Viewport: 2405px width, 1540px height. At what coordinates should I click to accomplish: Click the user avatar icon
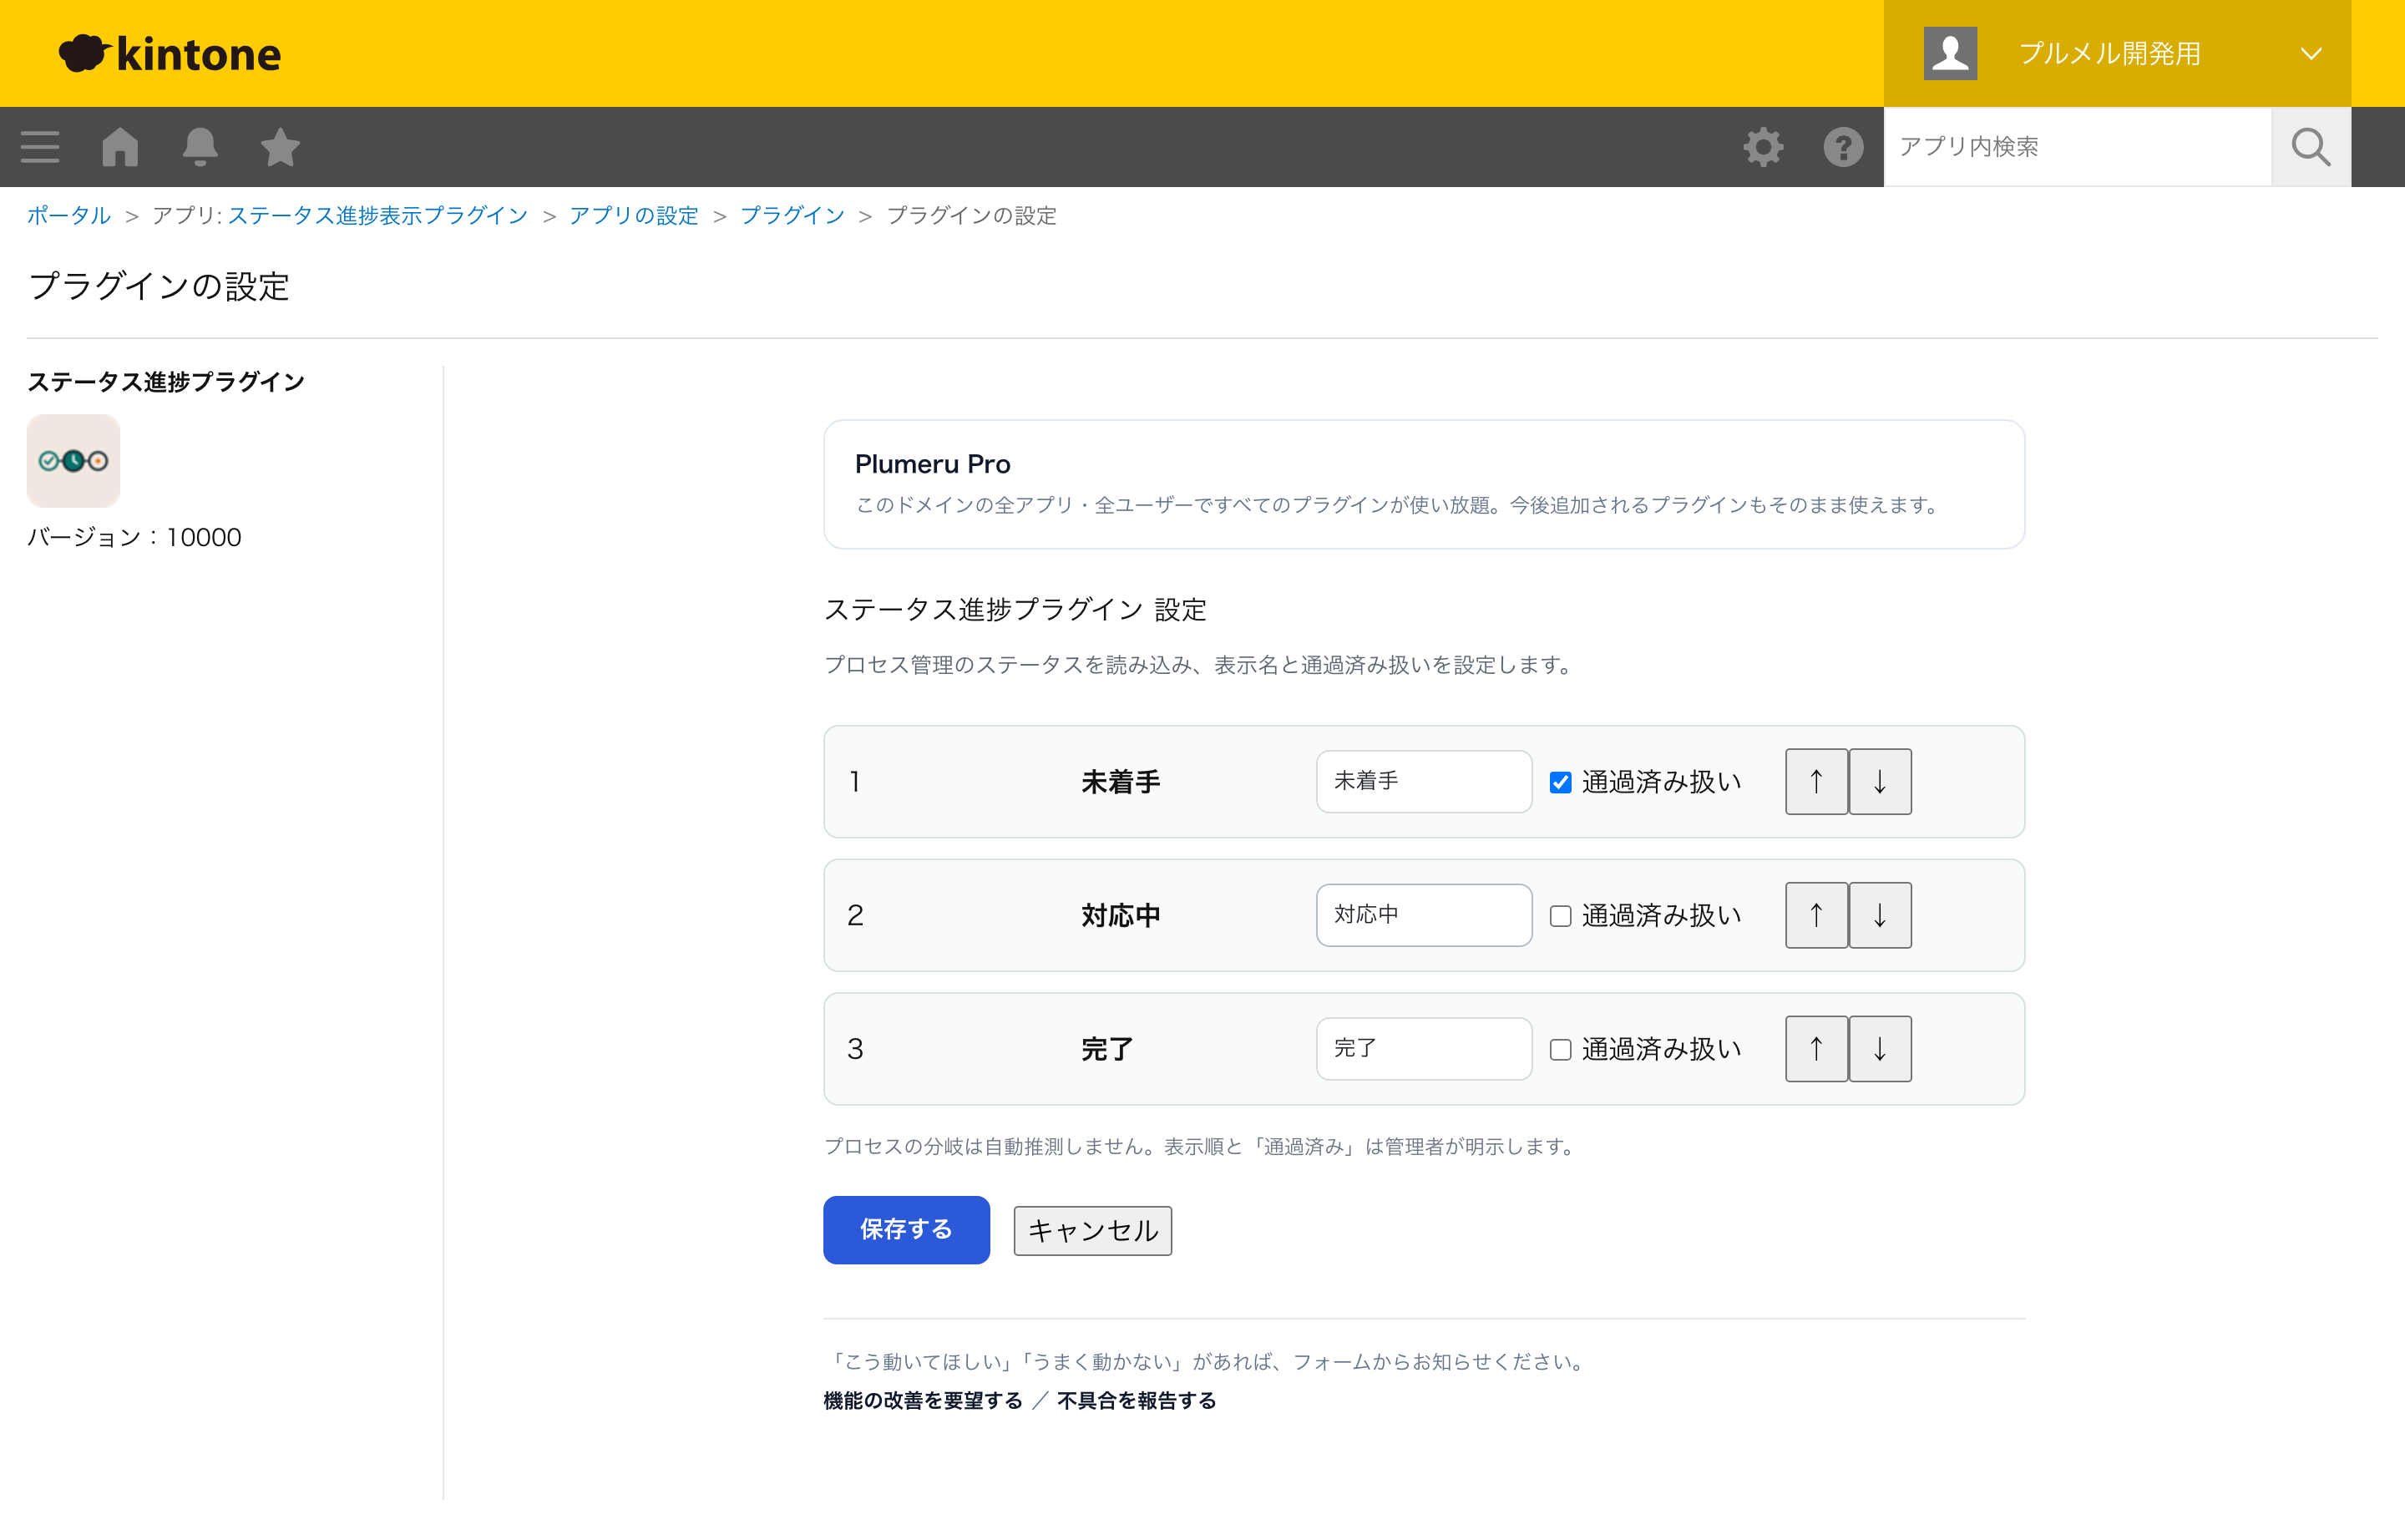click(1950, 53)
